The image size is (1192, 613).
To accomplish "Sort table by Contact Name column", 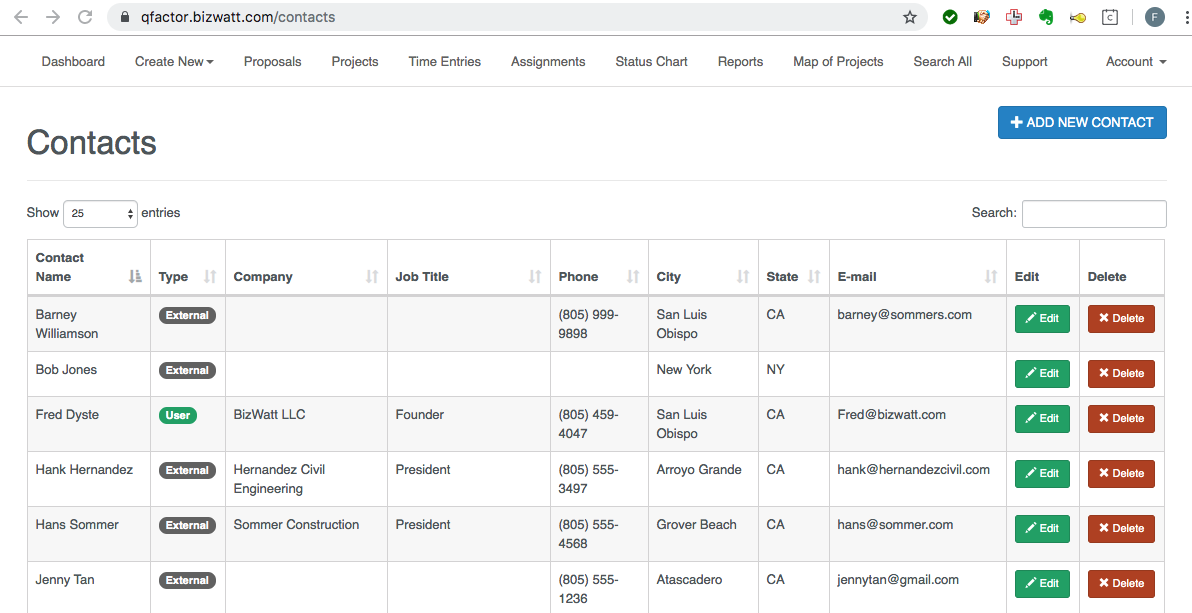I will (136, 277).
